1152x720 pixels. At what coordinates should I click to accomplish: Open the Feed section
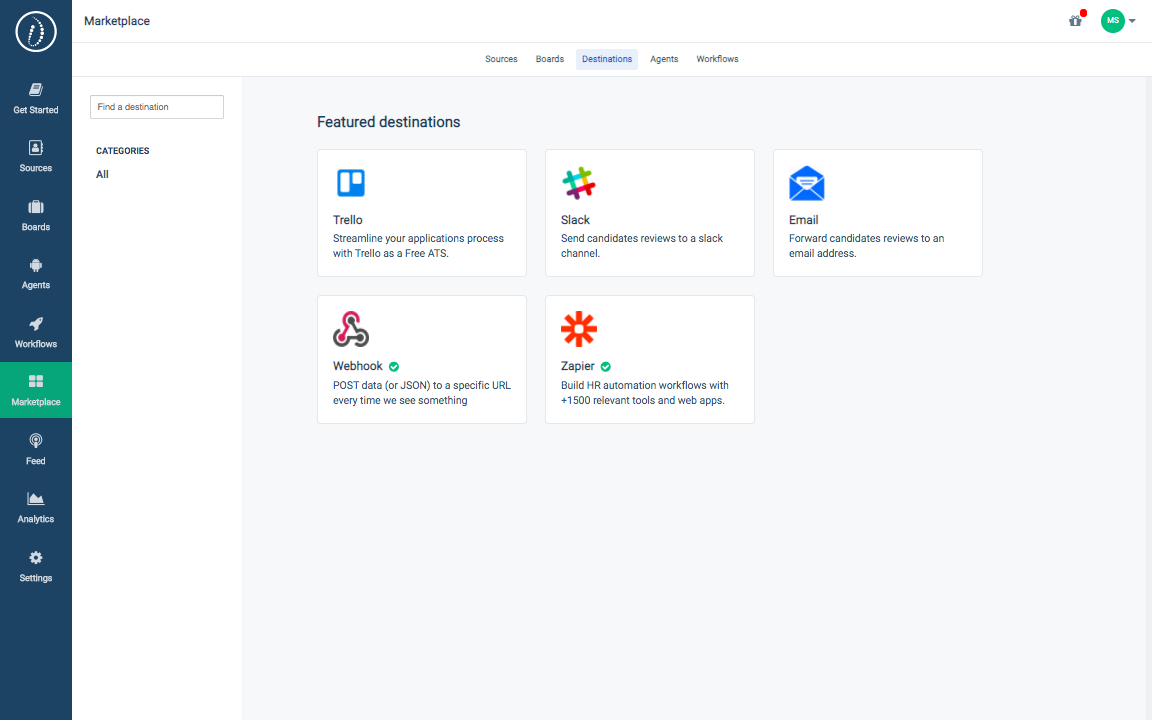coord(35,449)
